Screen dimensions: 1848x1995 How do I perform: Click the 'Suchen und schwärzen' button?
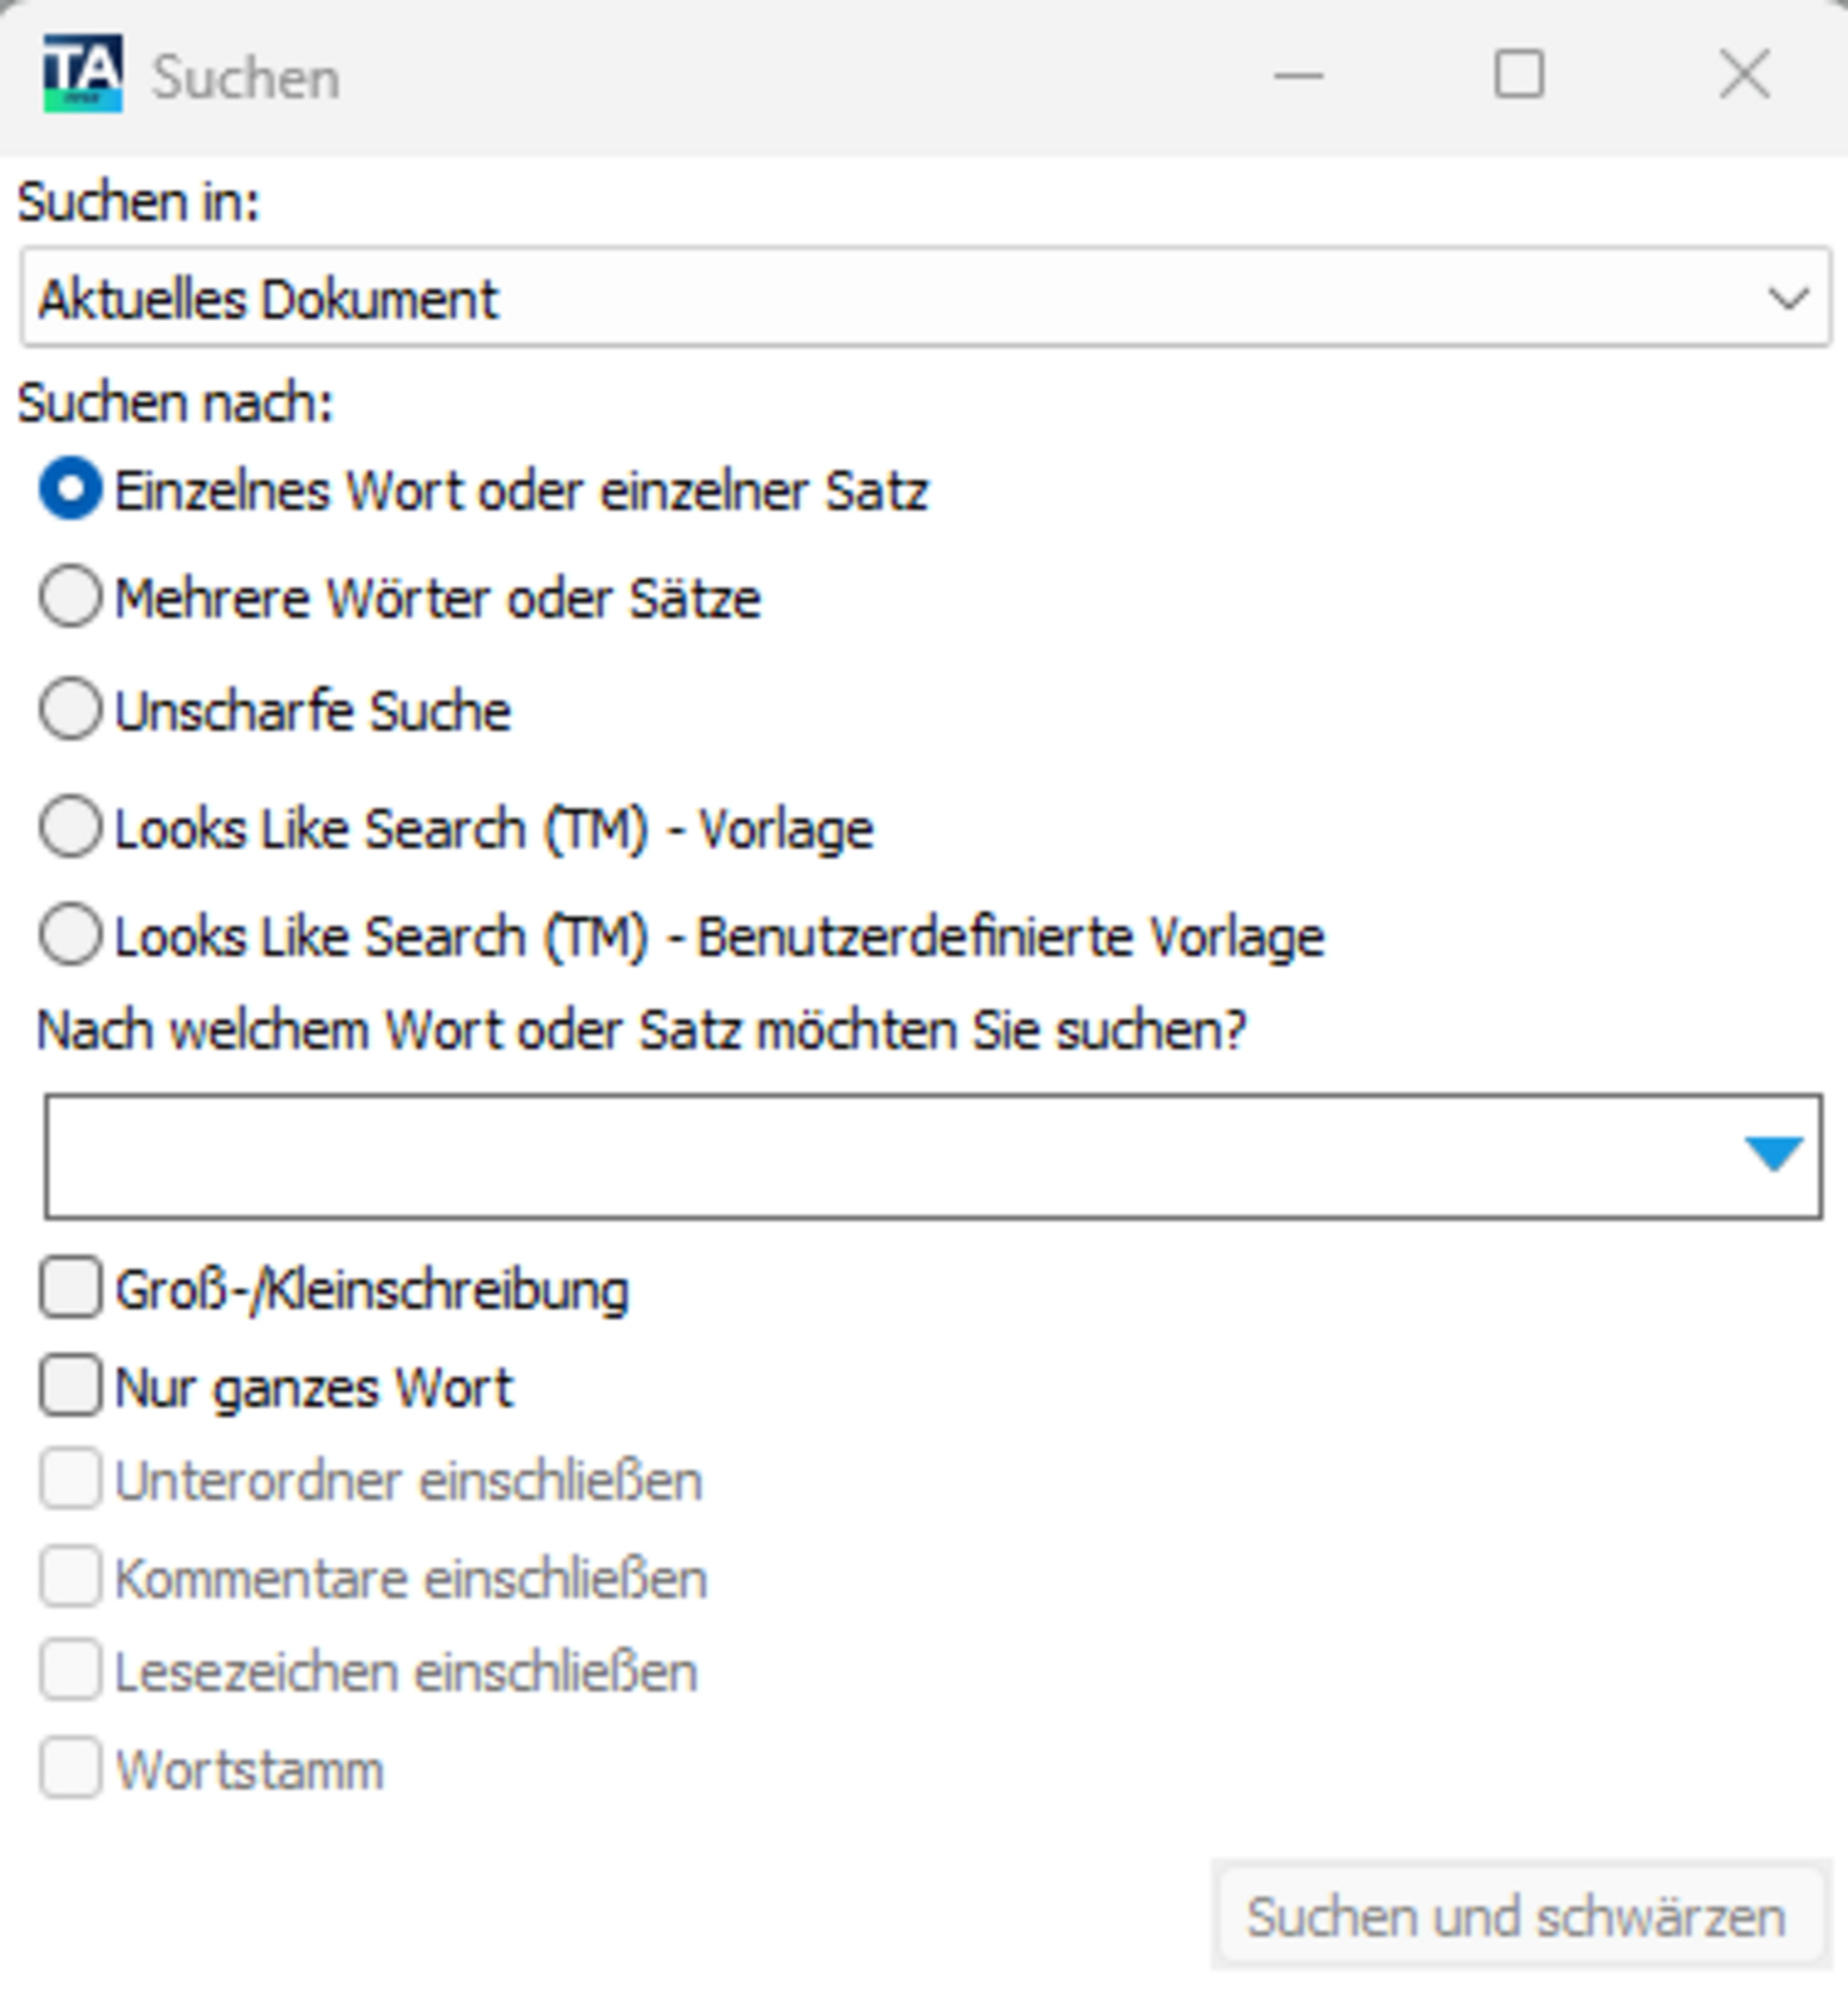1516,1916
